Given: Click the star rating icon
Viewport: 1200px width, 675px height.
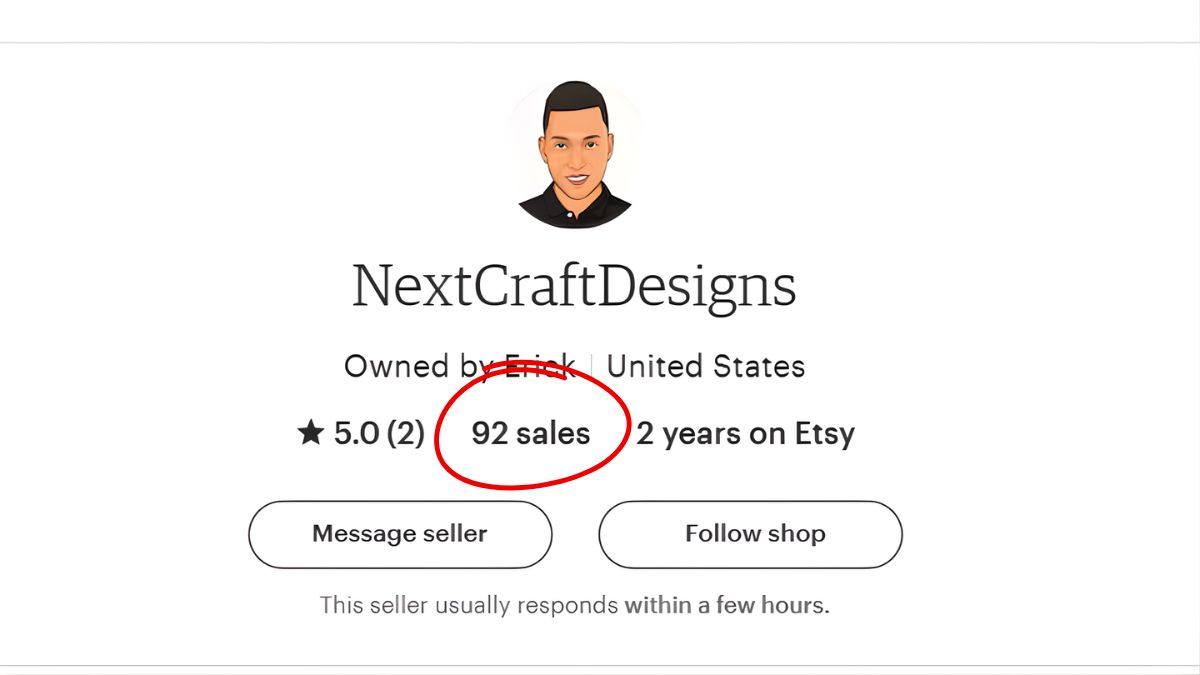Looking at the screenshot, I should coord(311,434).
